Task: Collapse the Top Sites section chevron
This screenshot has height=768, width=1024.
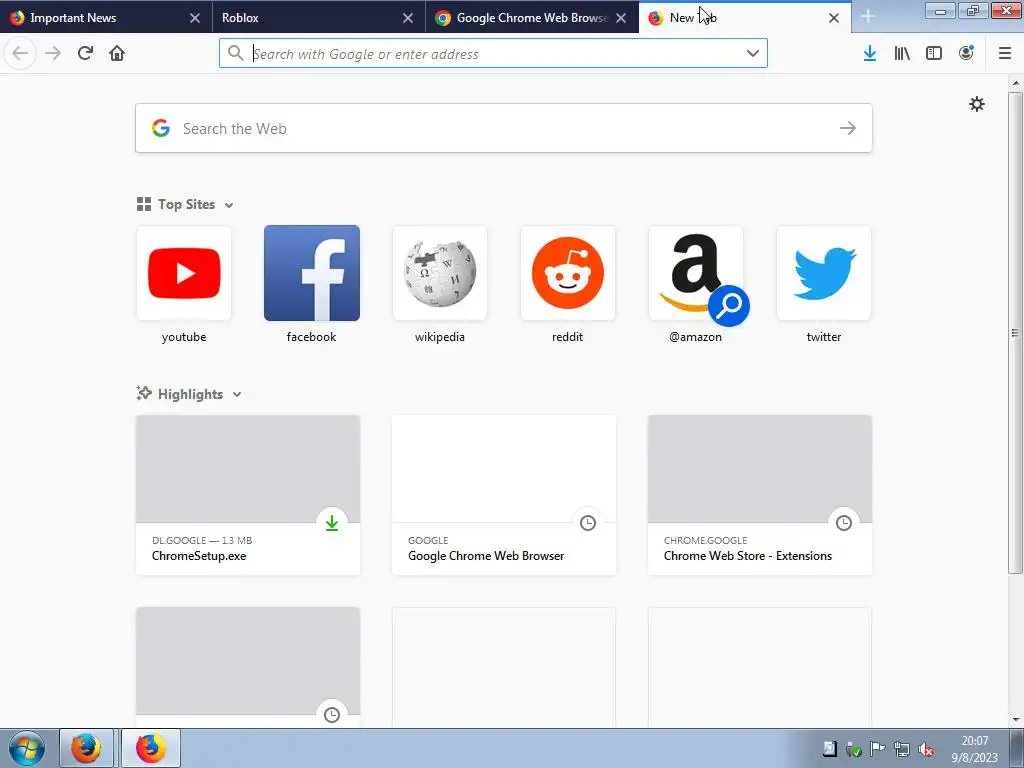Action: 229,205
